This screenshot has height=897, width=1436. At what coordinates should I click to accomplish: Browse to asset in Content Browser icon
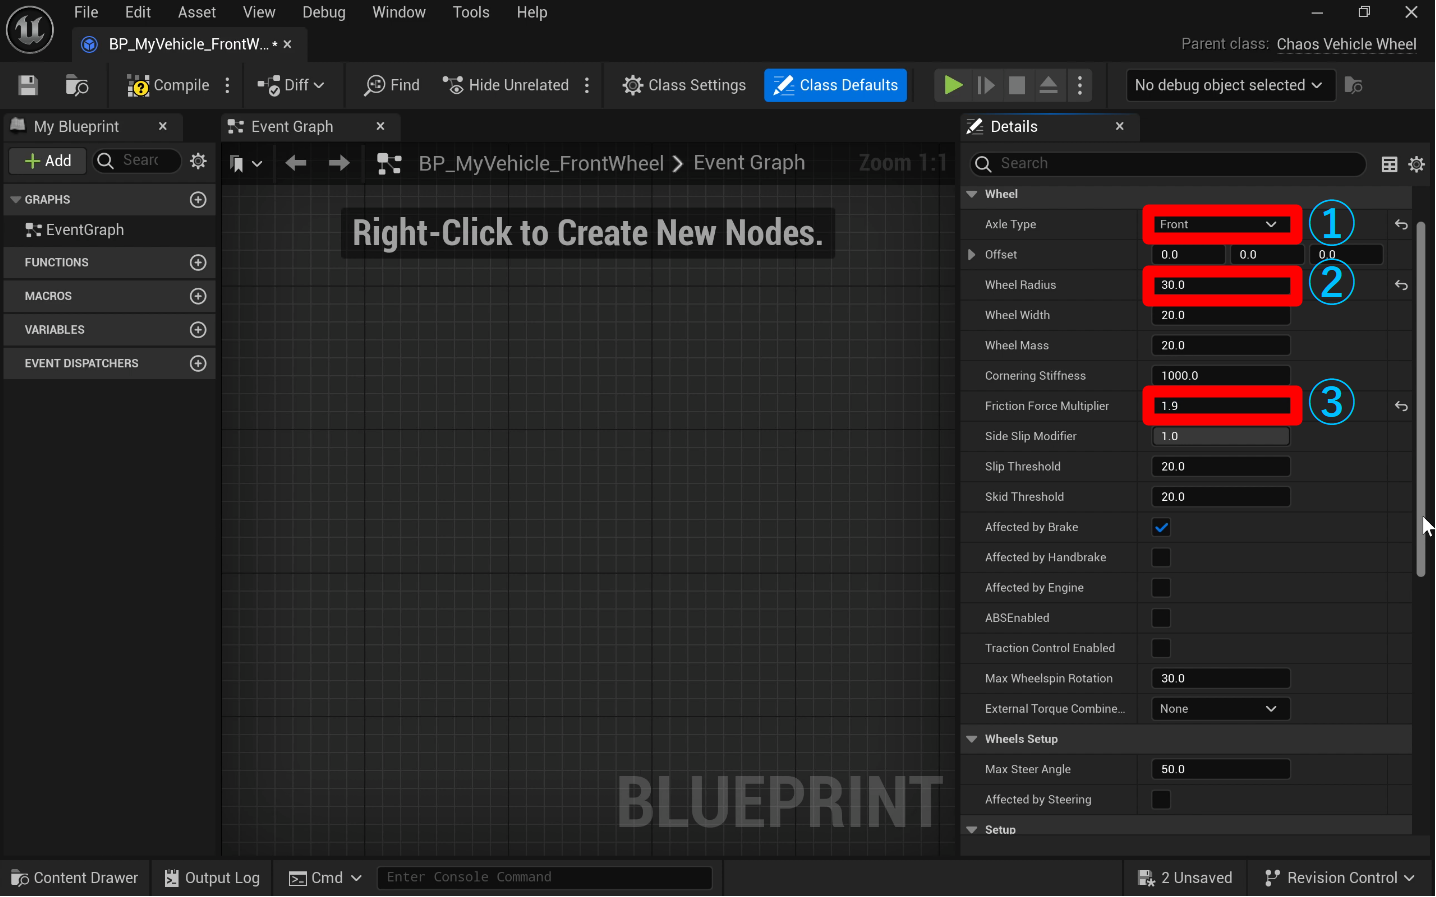77,85
